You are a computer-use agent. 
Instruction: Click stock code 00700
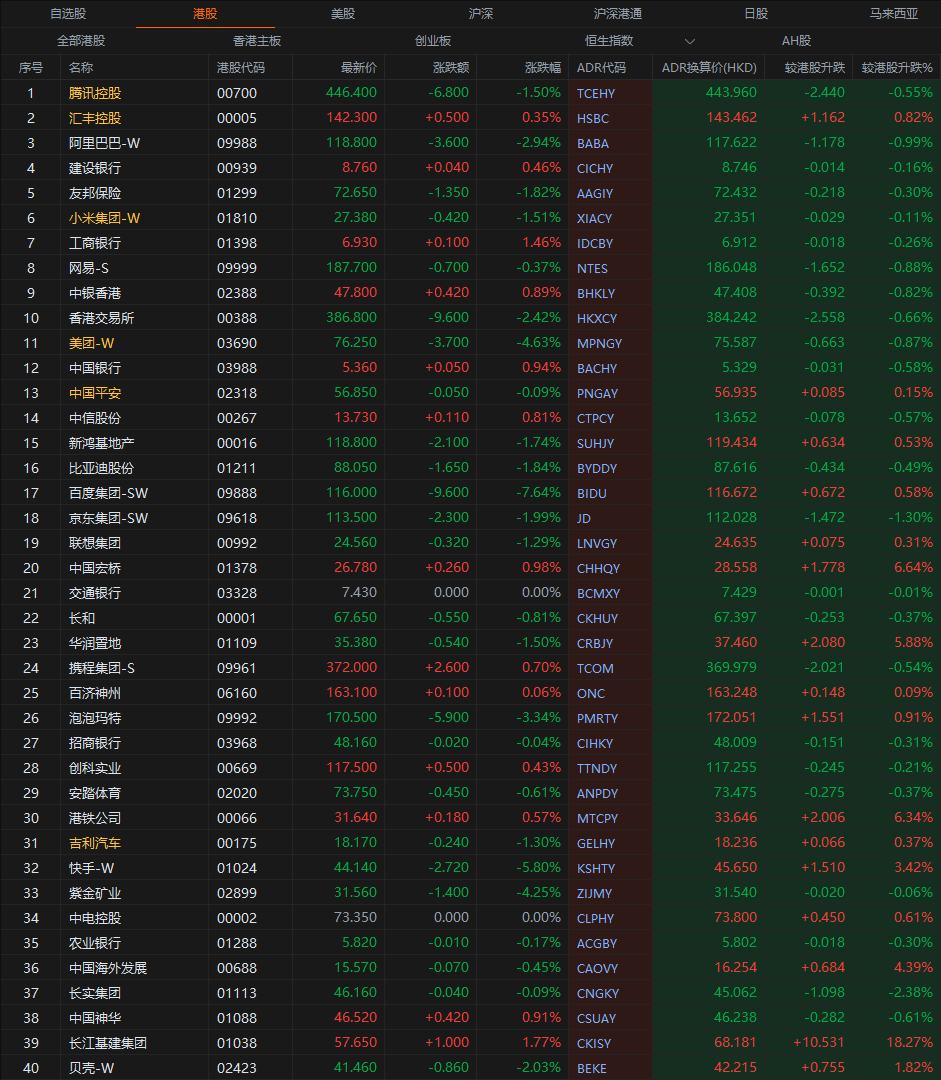pyautogui.click(x=237, y=94)
